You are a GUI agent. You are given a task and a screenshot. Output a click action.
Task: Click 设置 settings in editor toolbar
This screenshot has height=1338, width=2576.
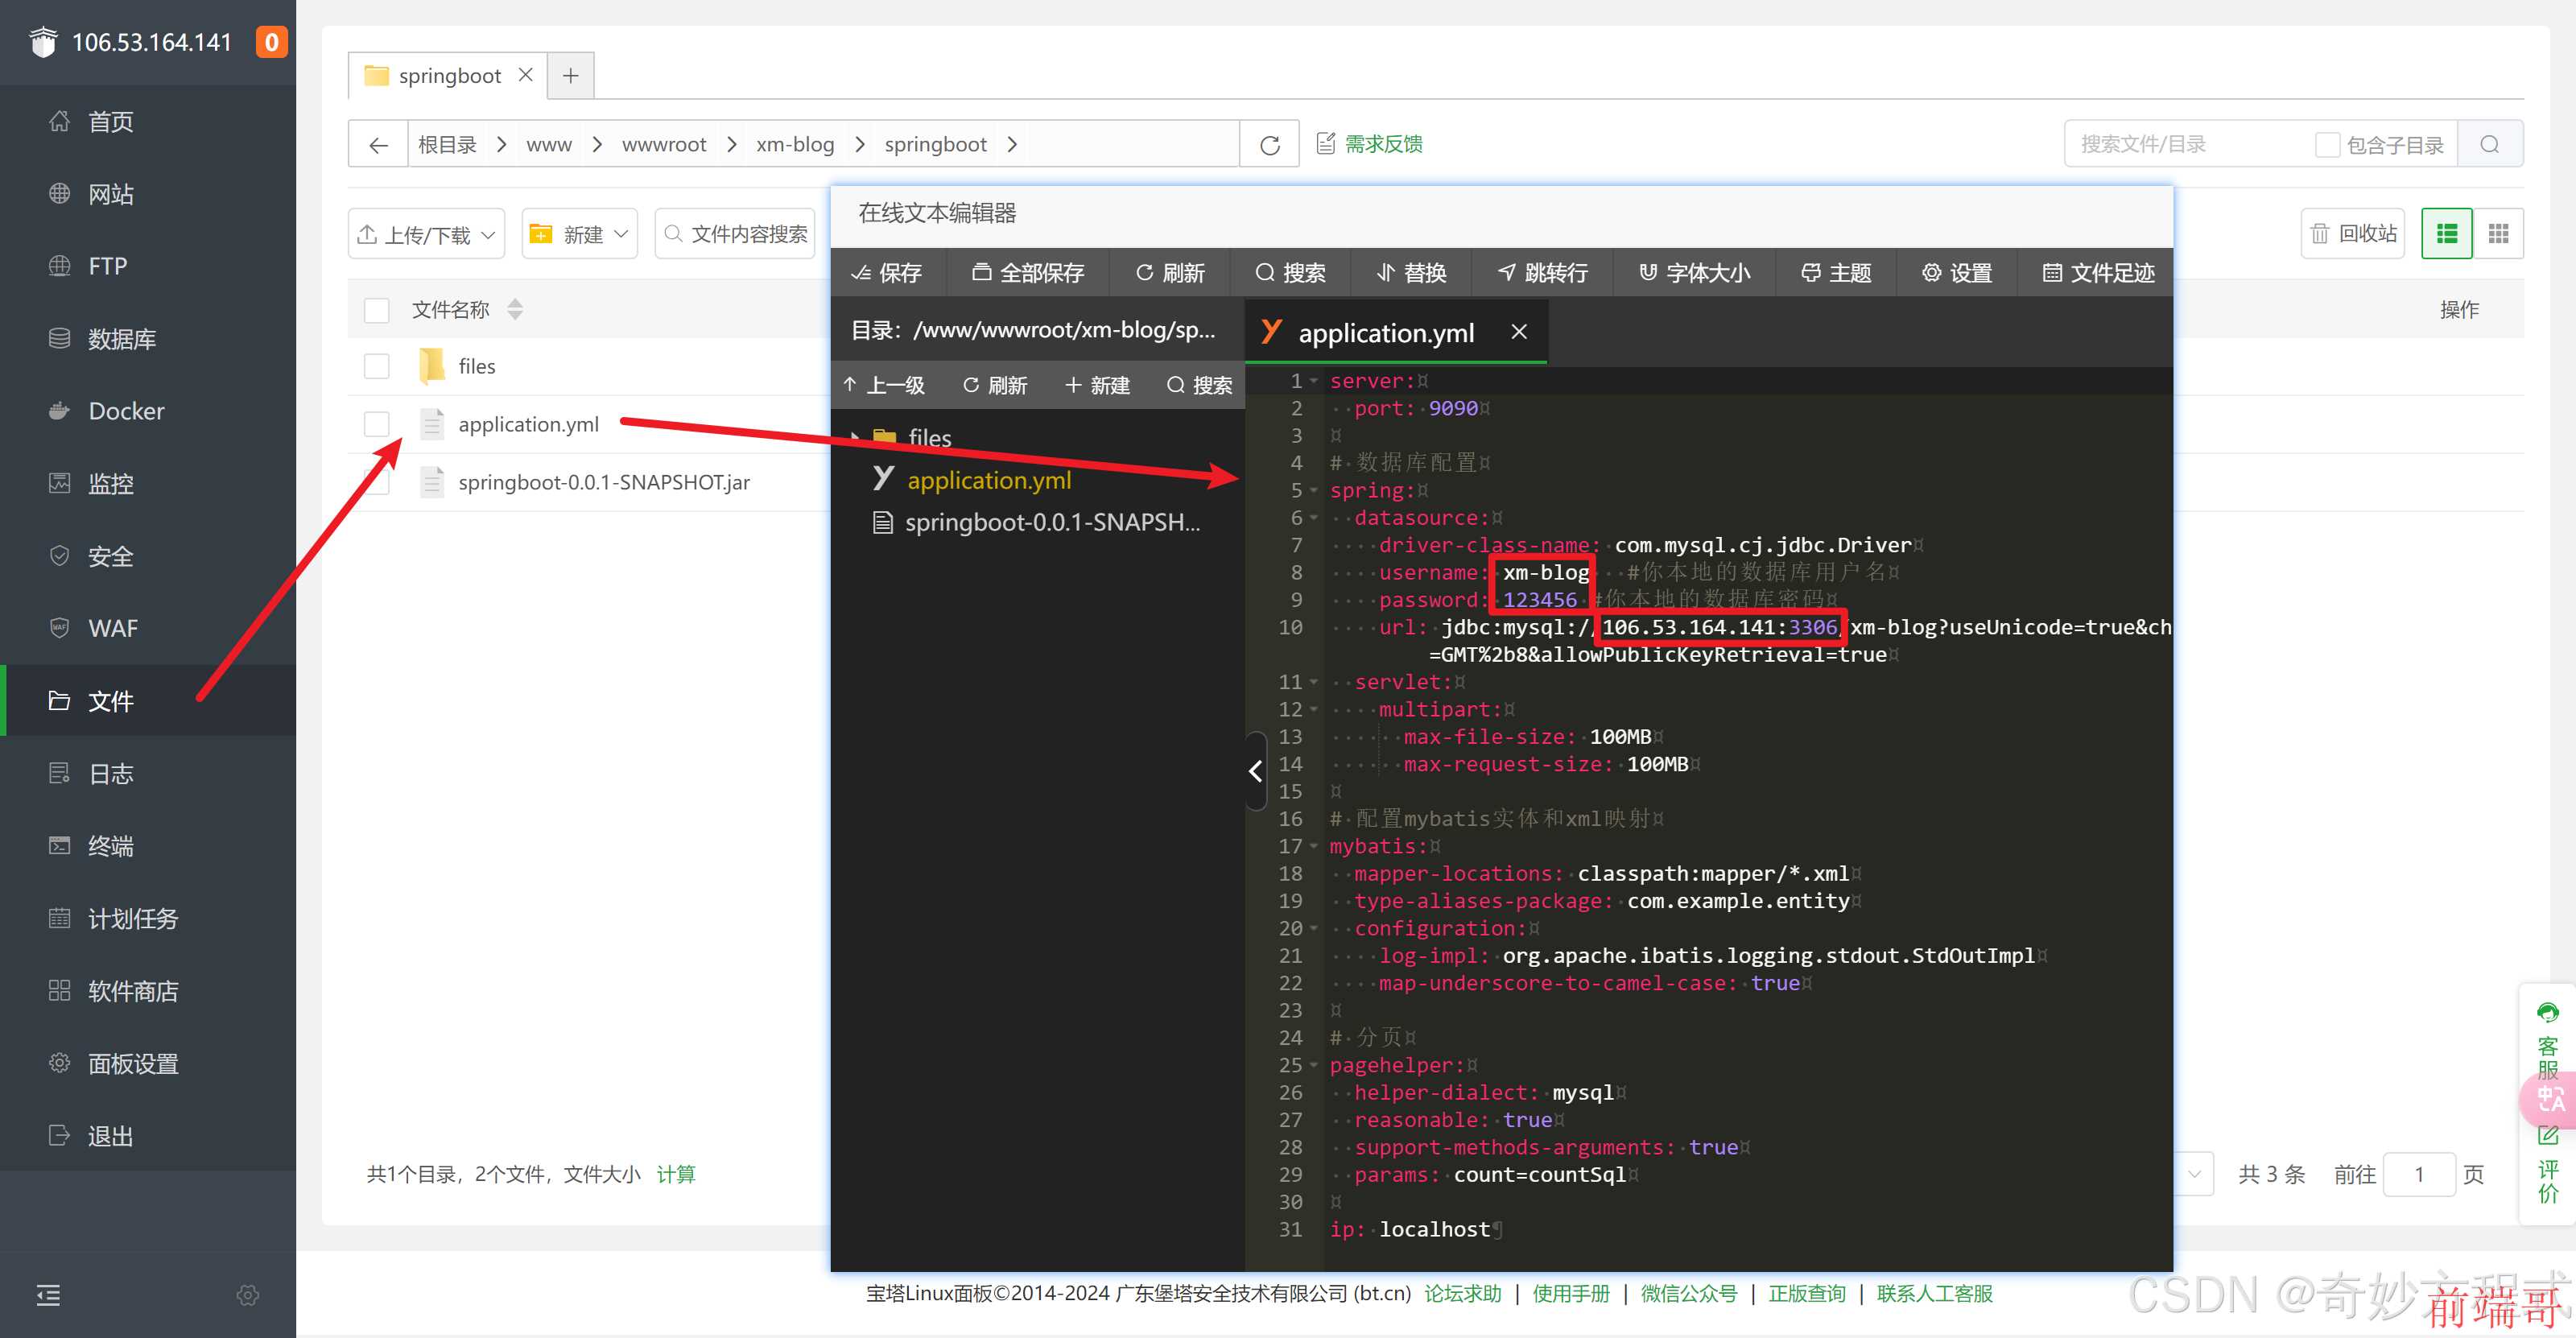point(1956,272)
